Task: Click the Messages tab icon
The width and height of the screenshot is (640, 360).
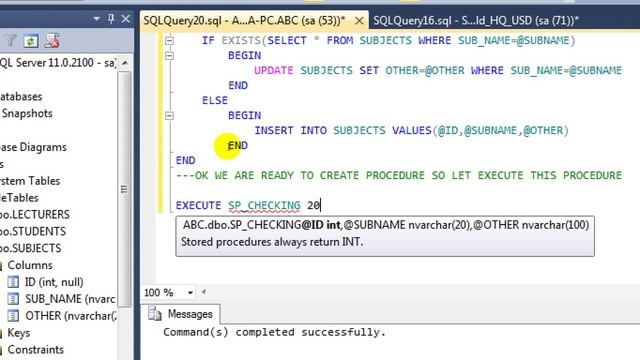Action: click(155, 314)
